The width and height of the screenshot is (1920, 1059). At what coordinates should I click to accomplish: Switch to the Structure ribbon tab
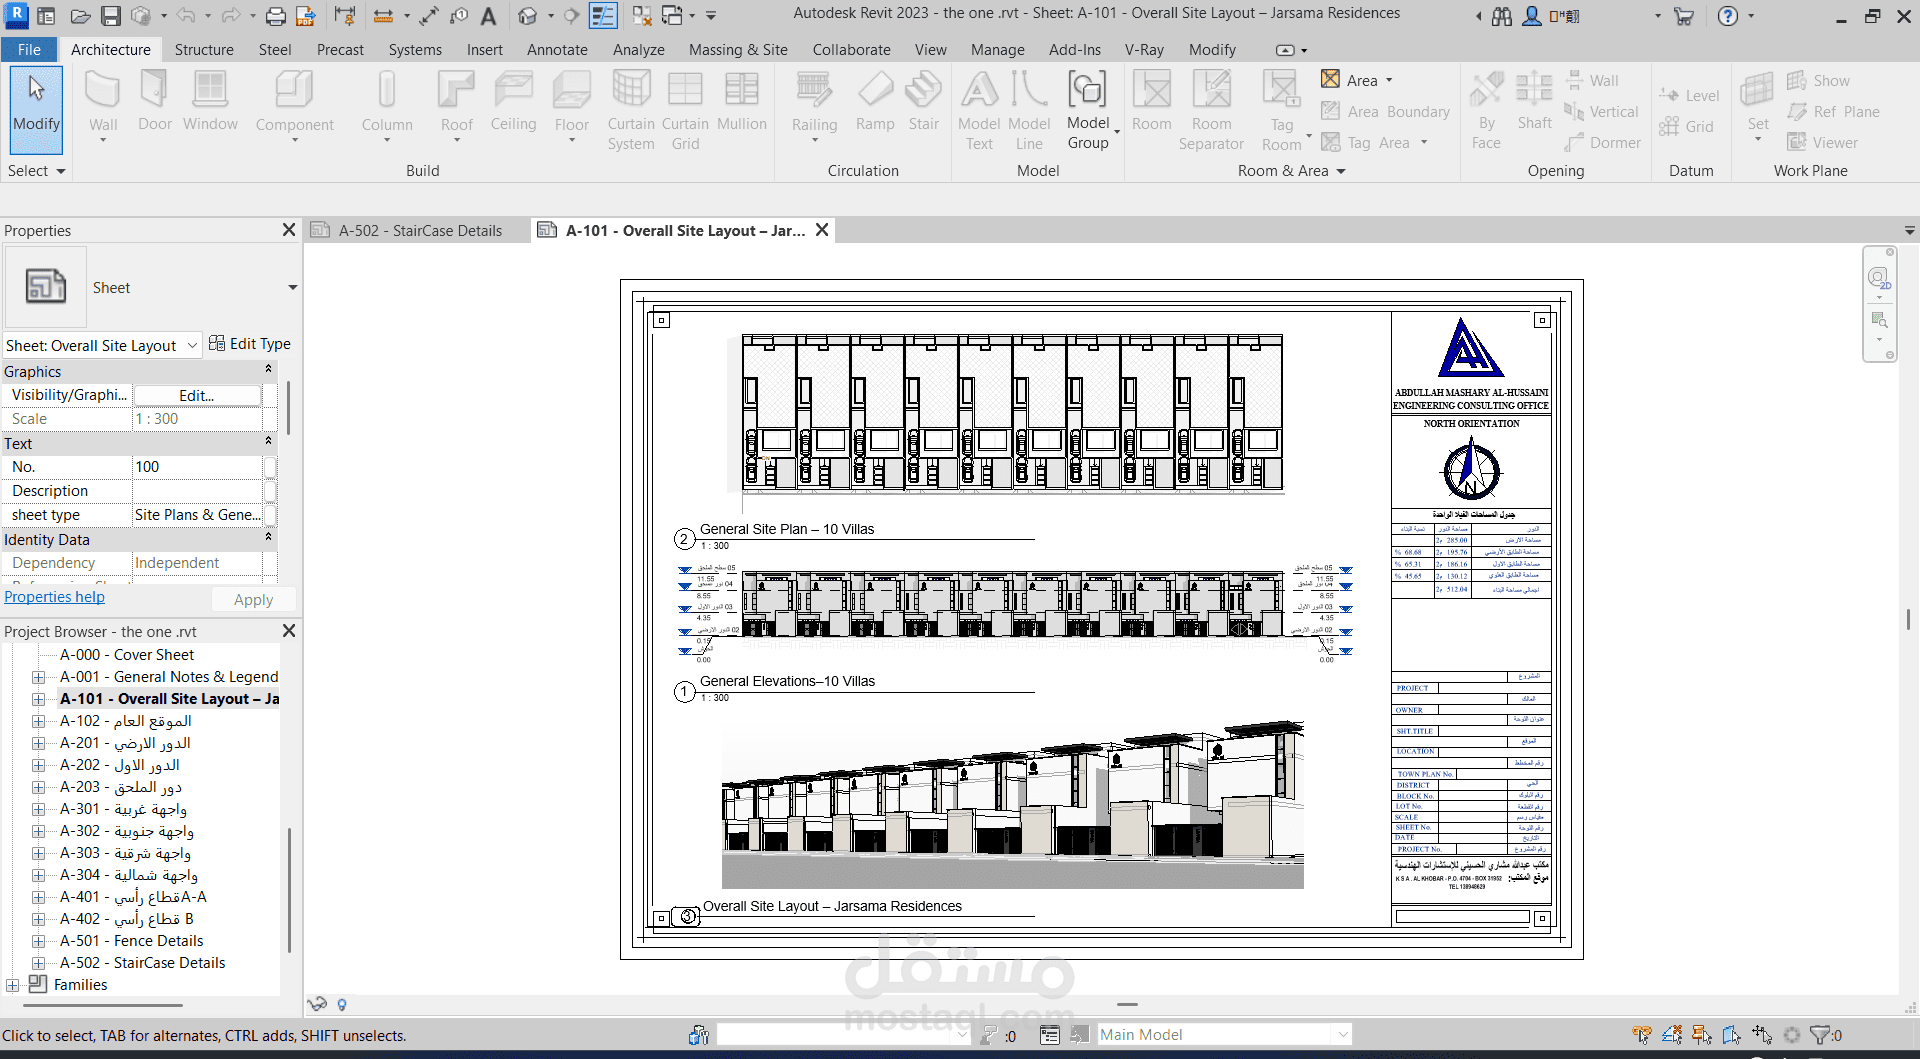tap(204, 50)
